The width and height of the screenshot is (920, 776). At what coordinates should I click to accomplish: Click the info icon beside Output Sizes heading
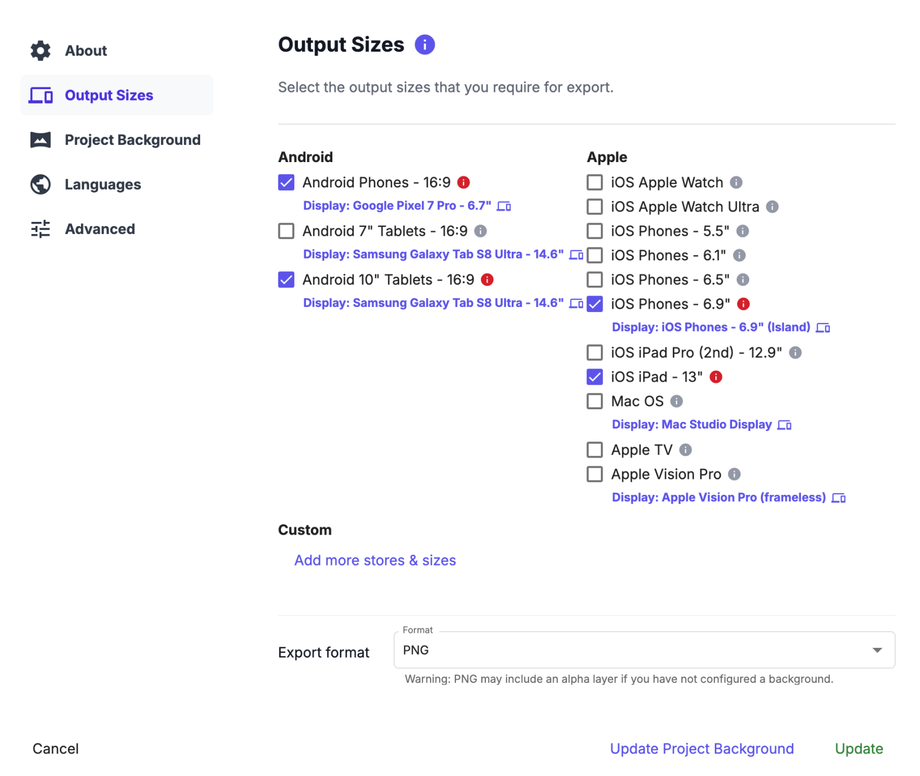point(425,45)
